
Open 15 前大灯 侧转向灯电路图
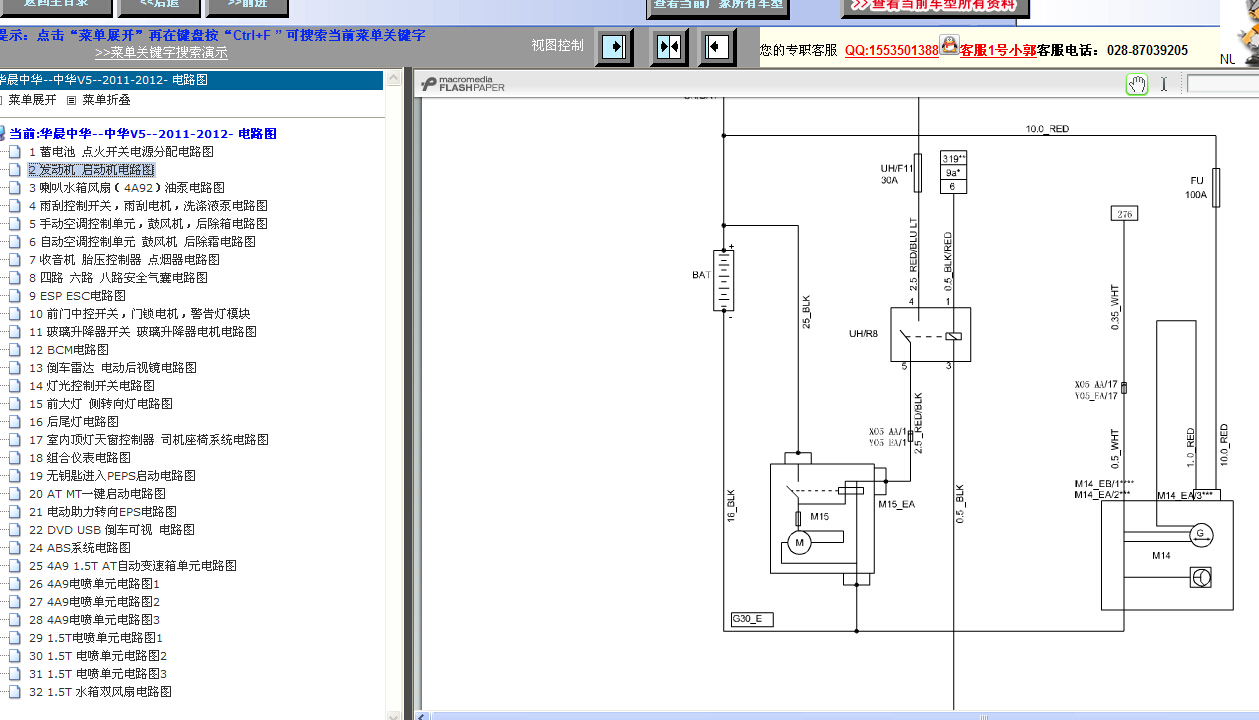point(100,404)
